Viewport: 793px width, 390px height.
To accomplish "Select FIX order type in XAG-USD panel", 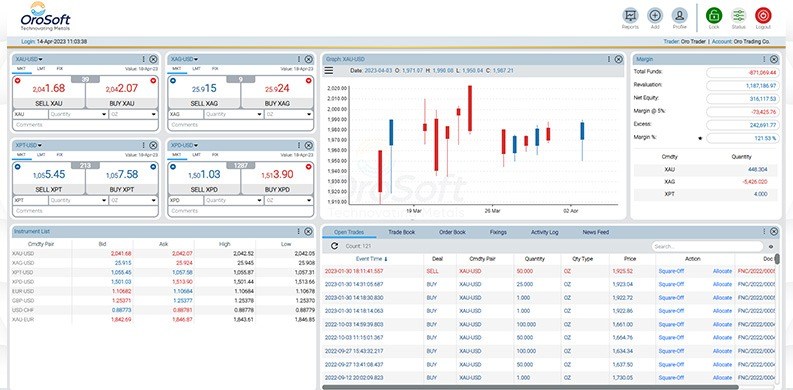I will pyautogui.click(x=215, y=68).
